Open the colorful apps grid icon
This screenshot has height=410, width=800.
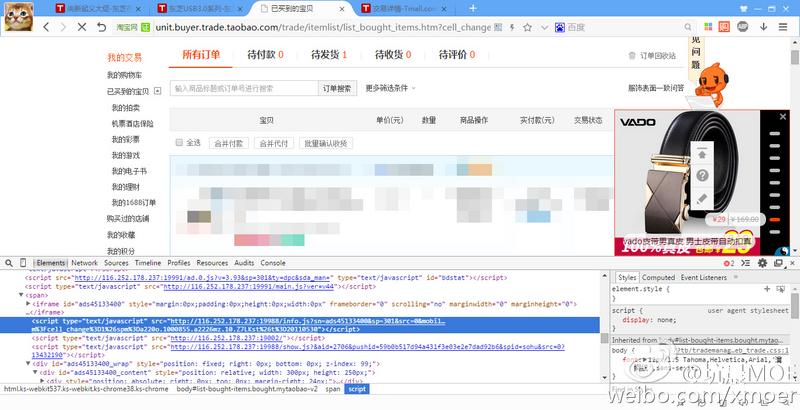(x=708, y=27)
